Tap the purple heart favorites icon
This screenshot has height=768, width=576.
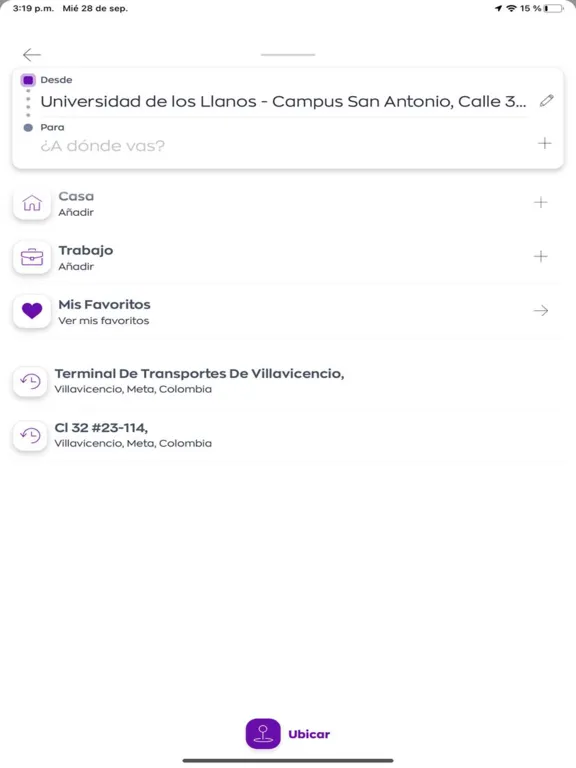click(x=32, y=311)
